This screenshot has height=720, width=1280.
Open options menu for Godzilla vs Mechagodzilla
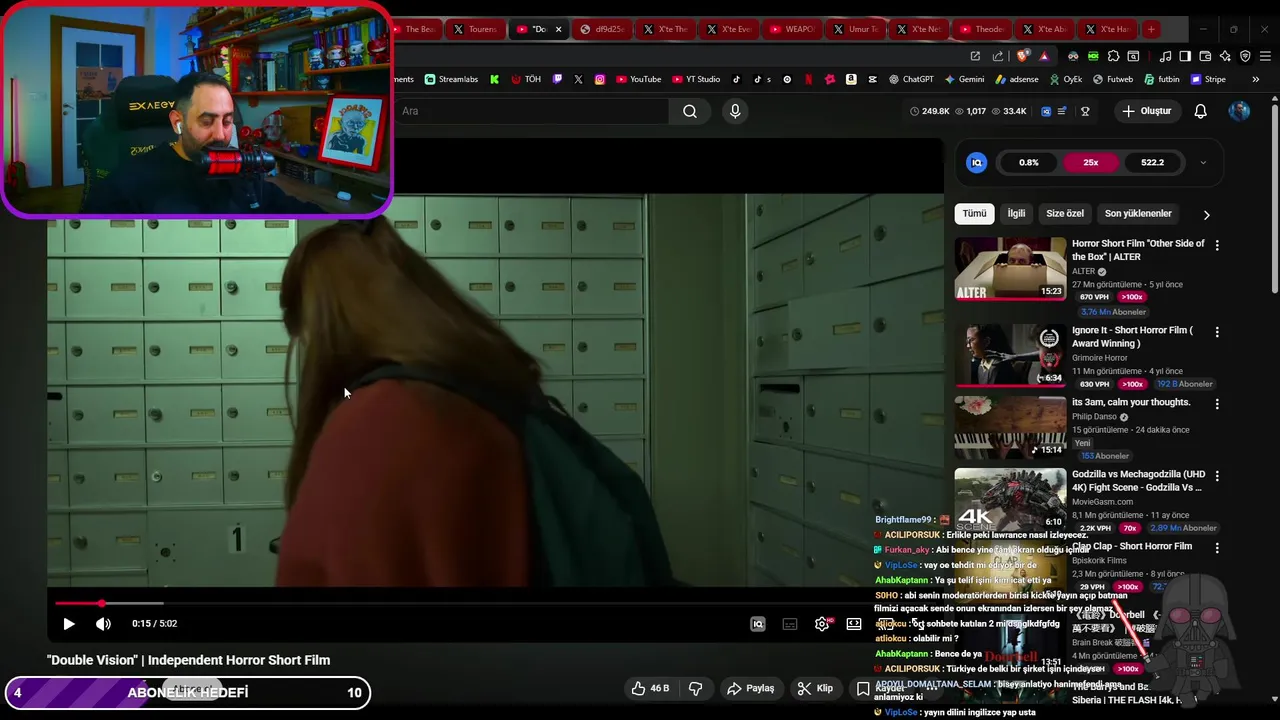pos(1217,476)
